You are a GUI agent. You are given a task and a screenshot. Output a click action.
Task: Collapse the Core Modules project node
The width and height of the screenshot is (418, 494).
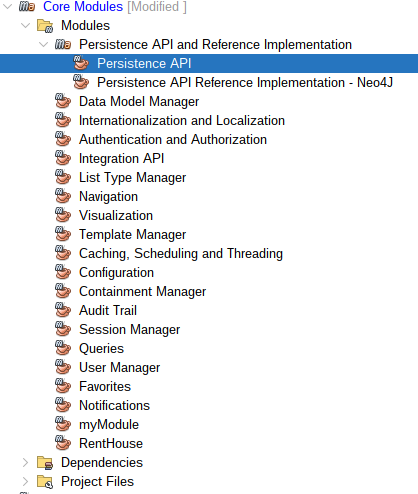click(7, 6)
